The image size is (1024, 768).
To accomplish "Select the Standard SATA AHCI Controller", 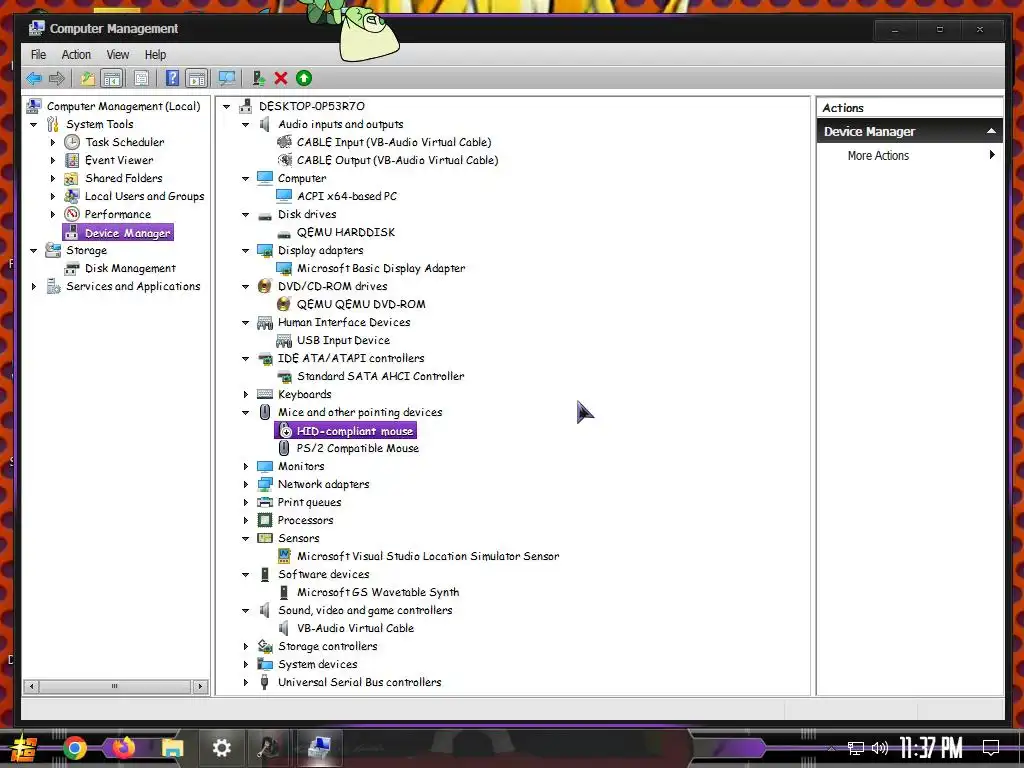I will (381, 376).
